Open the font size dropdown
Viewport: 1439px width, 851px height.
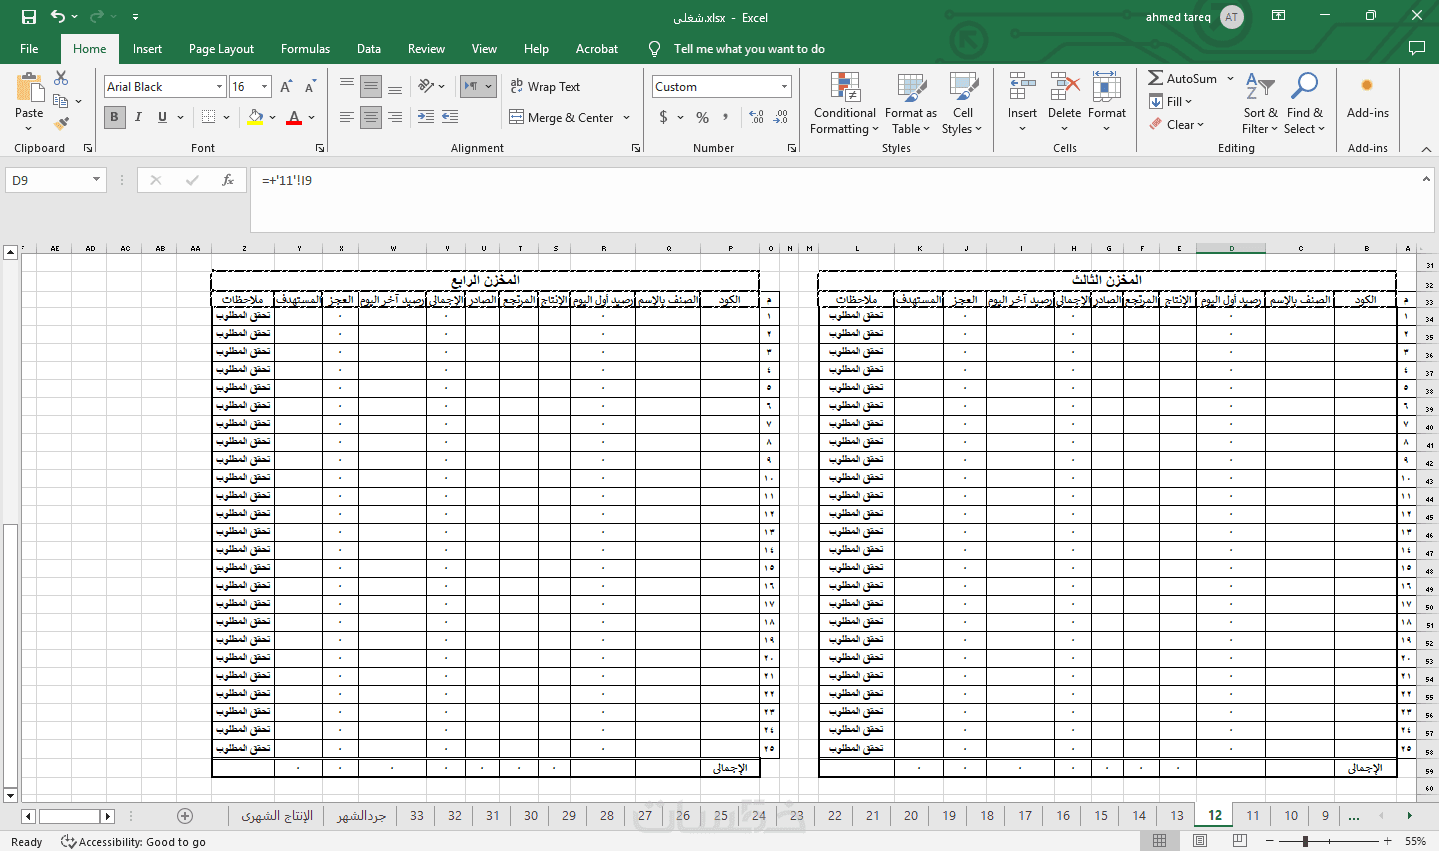coord(264,87)
